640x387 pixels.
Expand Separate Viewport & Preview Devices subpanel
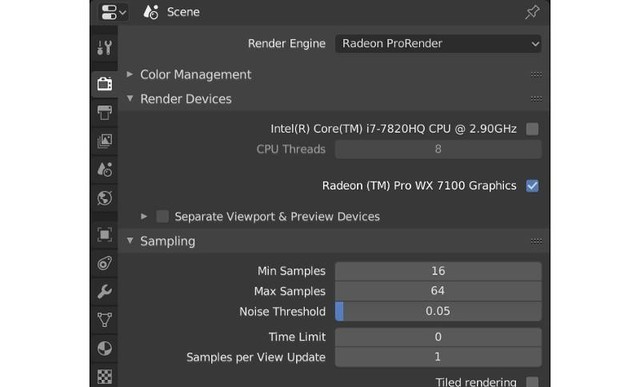click(x=144, y=216)
